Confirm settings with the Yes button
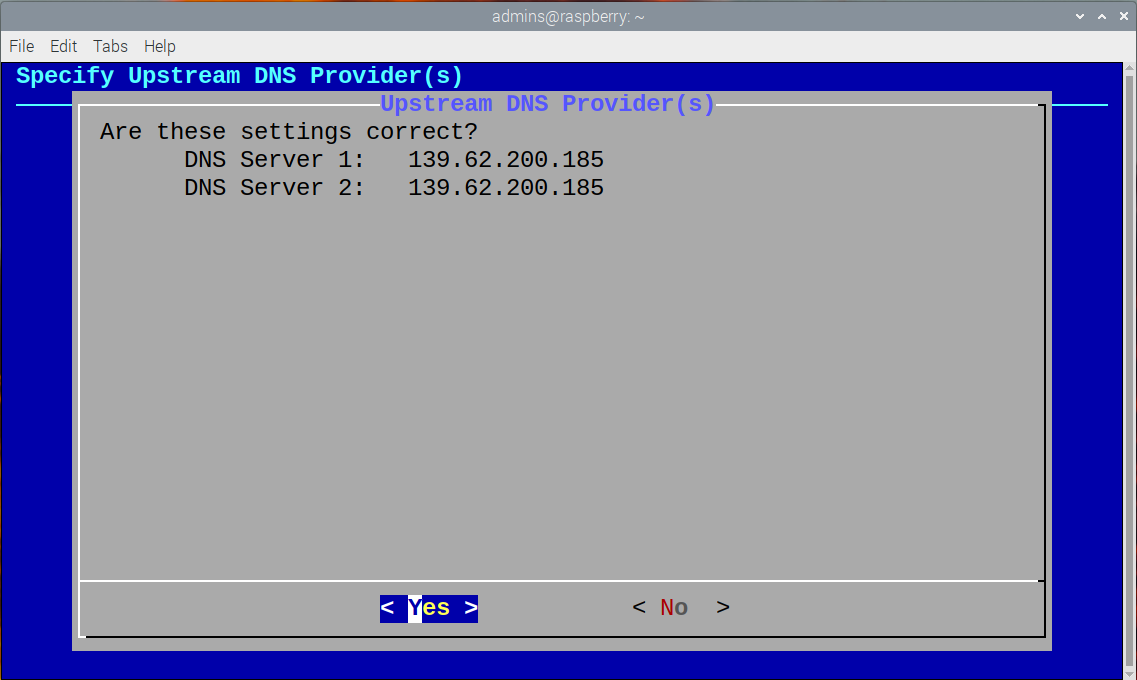Viewport: 1137px width, 680px height. coord(429,608)
